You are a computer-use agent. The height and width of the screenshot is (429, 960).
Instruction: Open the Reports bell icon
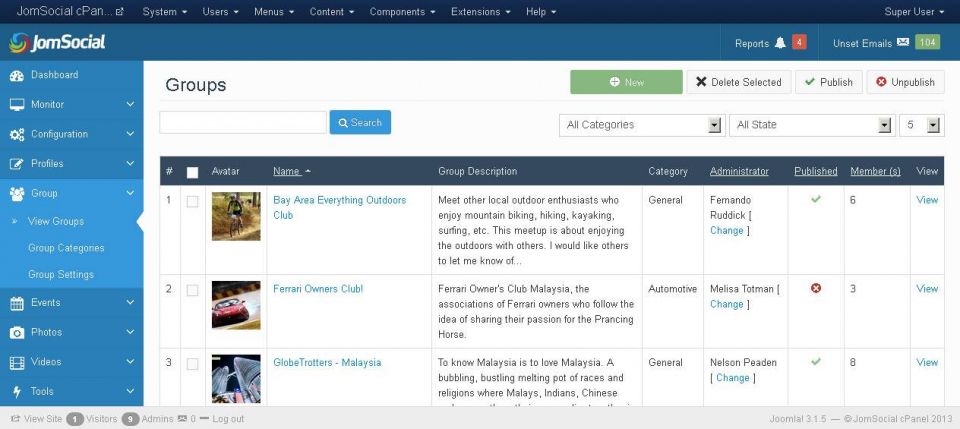(780, 43)
